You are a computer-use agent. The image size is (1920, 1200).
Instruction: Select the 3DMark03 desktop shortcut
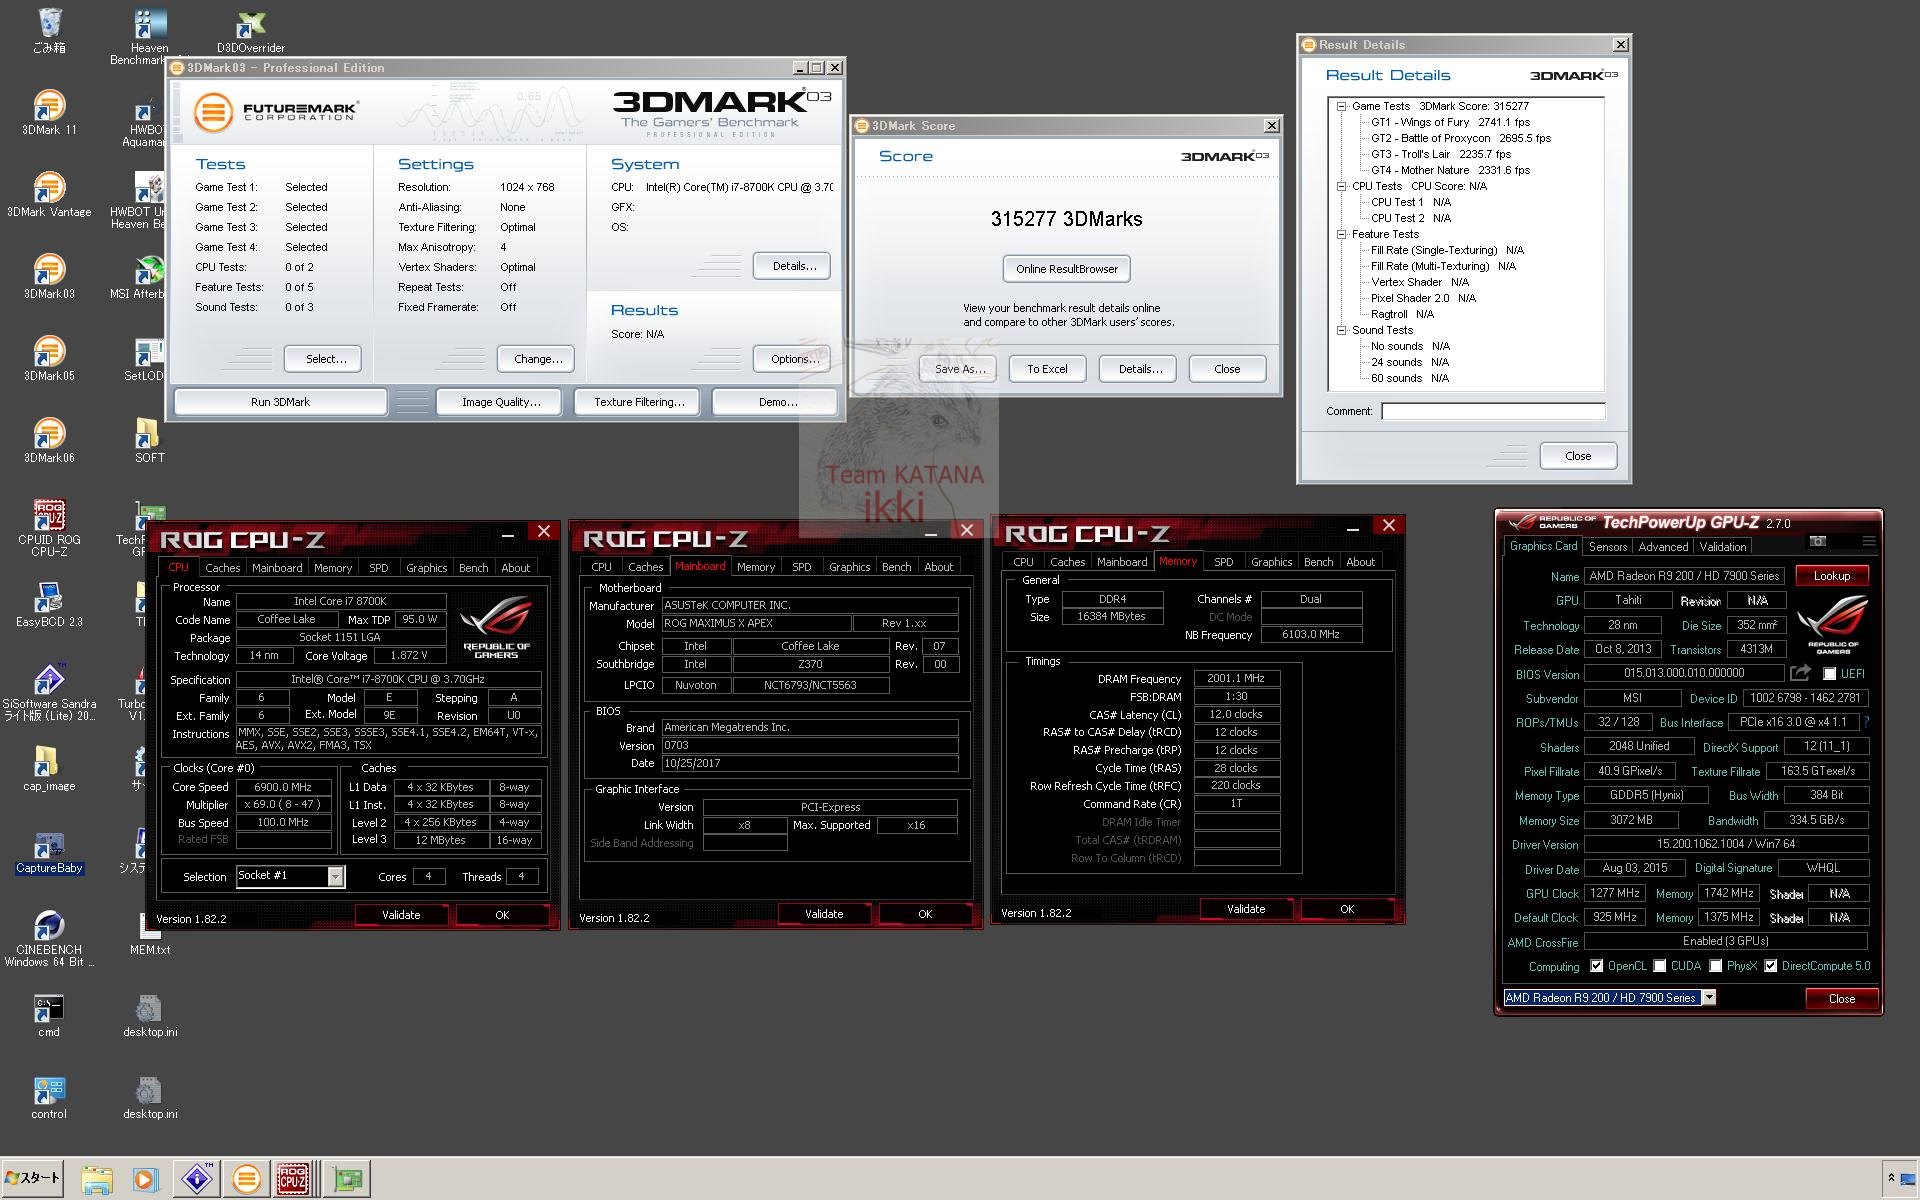49,276
